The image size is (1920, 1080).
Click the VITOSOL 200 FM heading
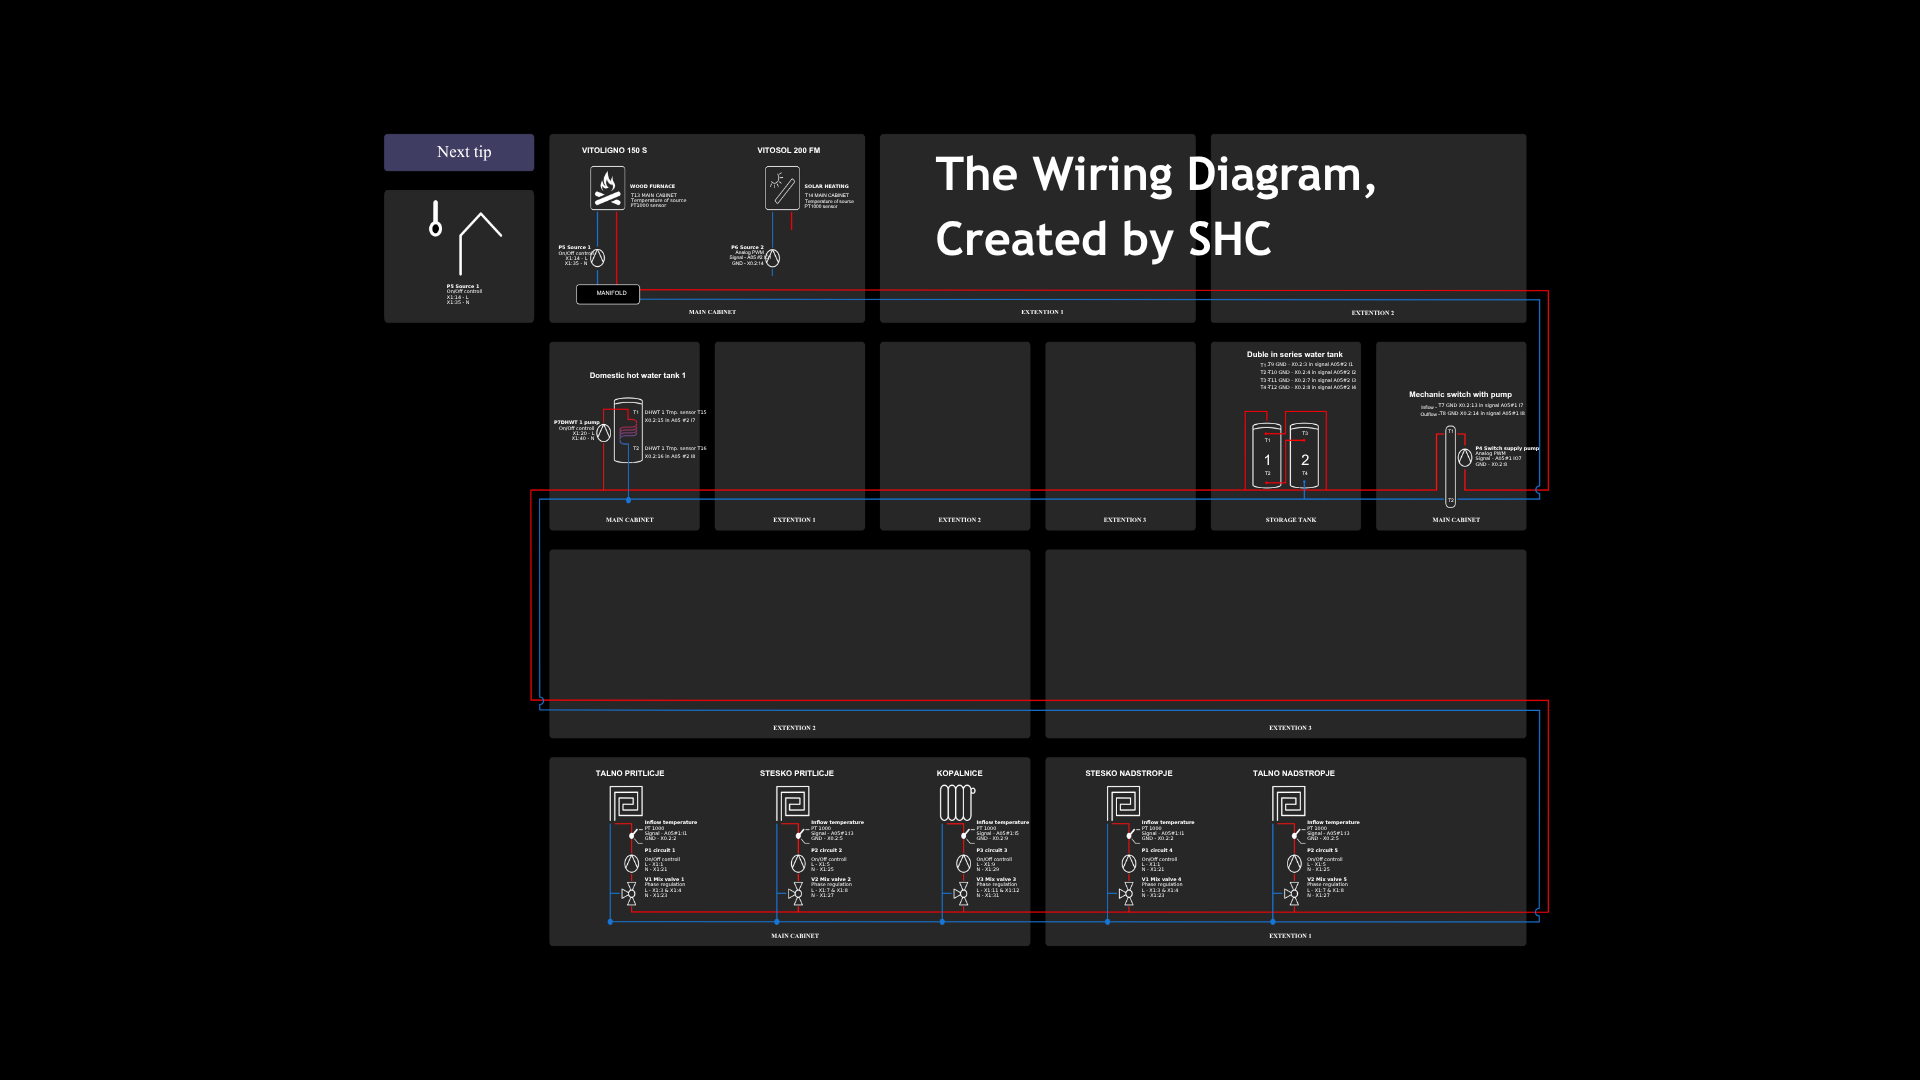pyautogui.click(x=788, y=151)
